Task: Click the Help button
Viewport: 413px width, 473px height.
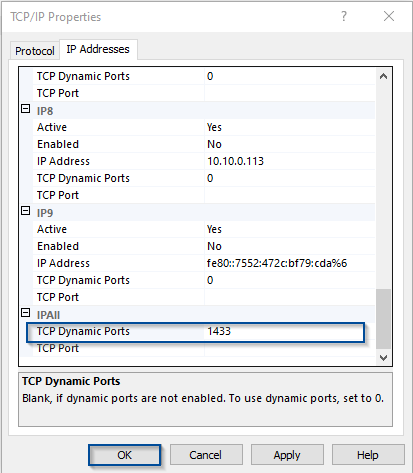Action: tap(368, 455)
